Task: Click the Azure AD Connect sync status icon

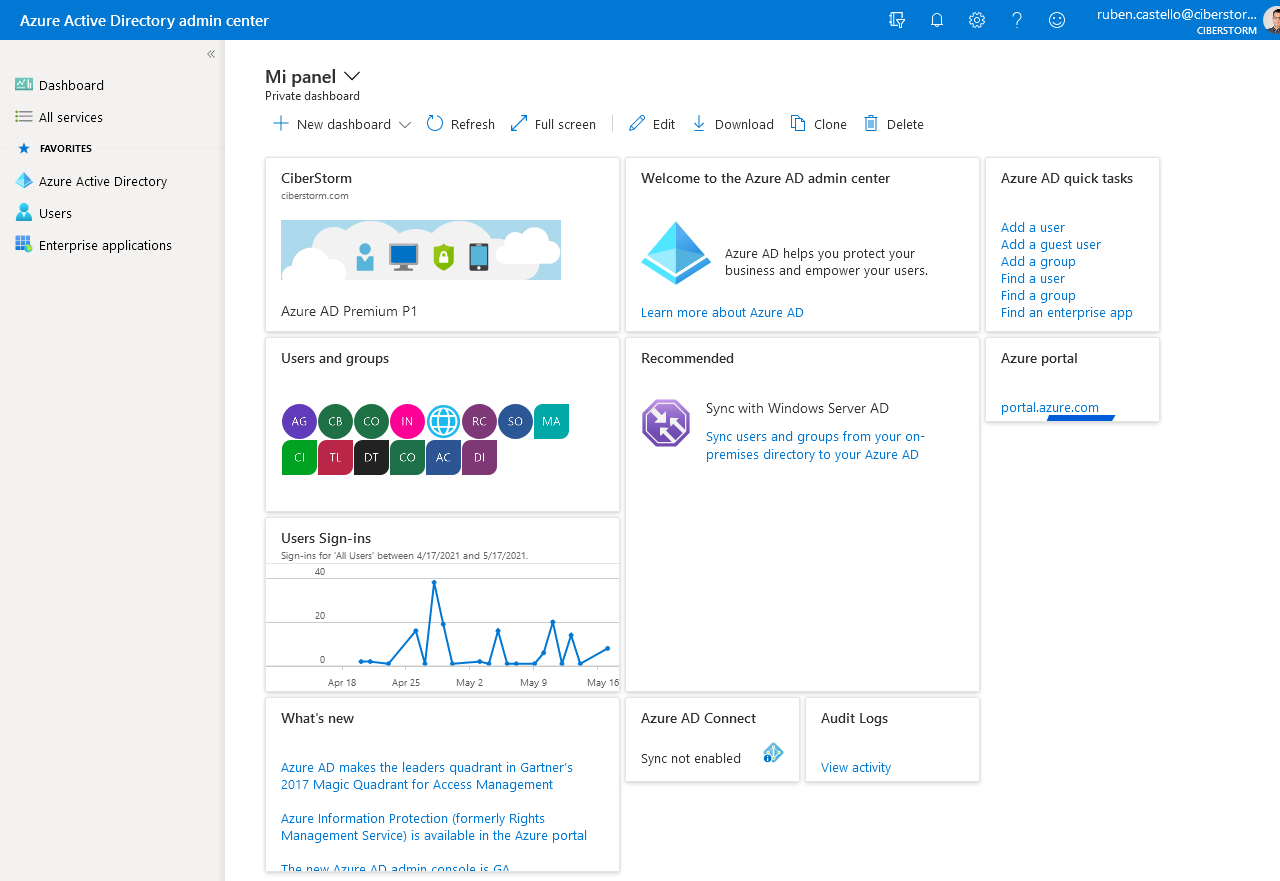Action: (x=772, y=754)
